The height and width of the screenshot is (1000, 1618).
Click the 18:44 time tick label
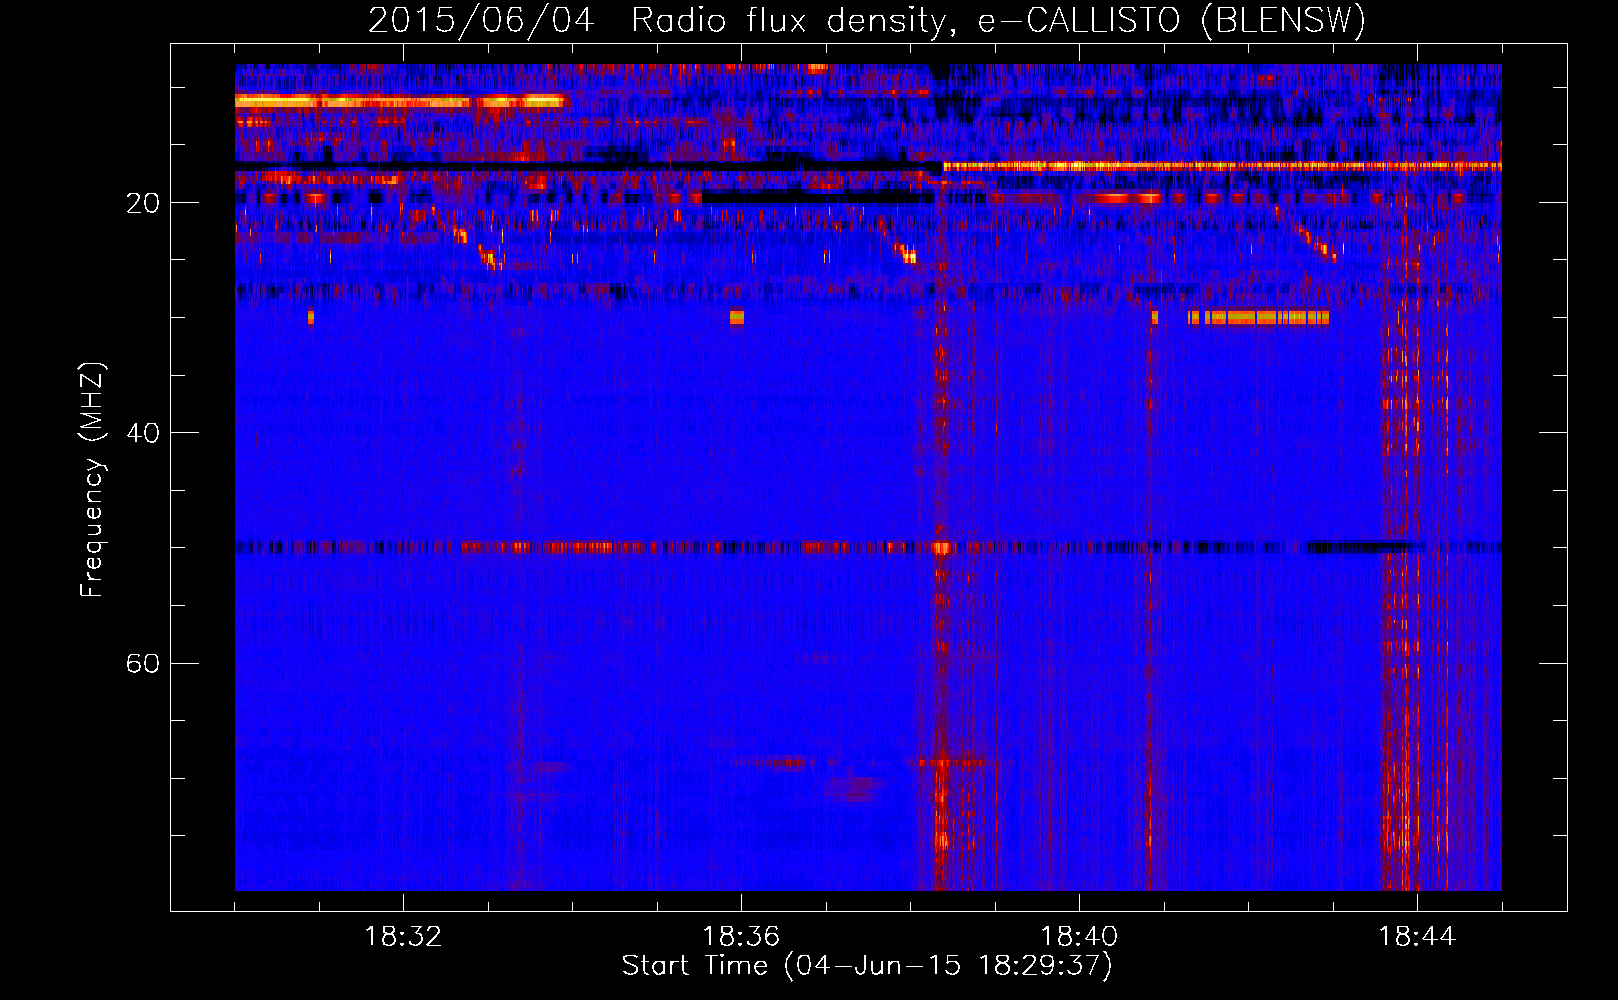click(x=1417, y=937)
